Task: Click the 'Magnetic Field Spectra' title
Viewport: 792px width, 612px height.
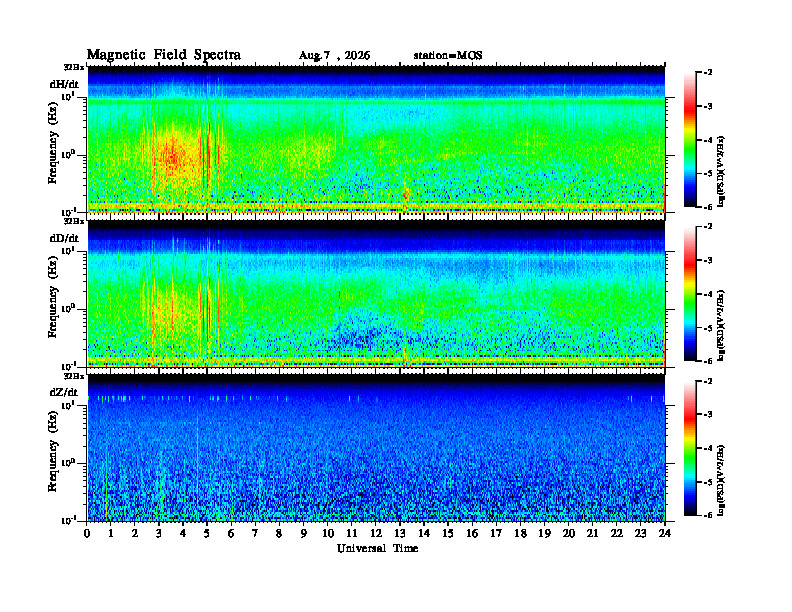Action: 164,55
